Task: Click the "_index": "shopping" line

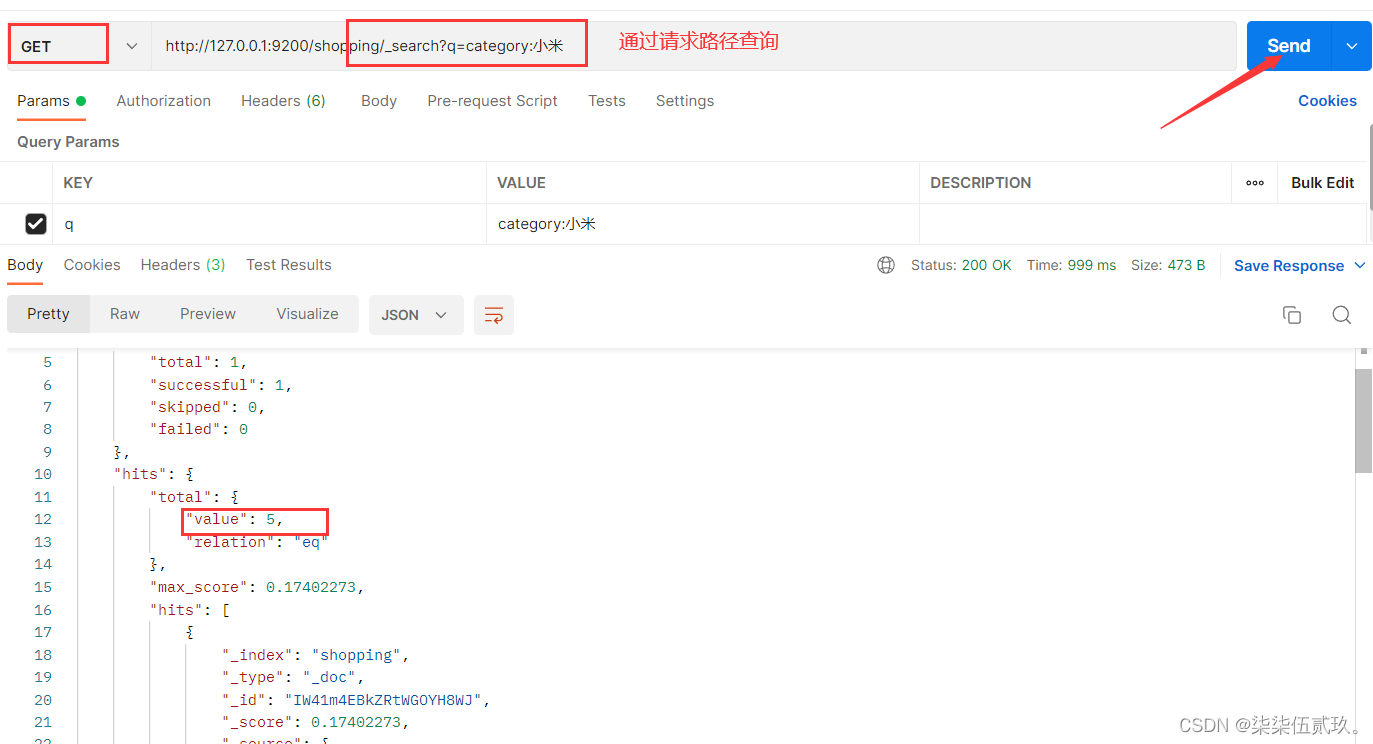Action: (x=316, y=655)
